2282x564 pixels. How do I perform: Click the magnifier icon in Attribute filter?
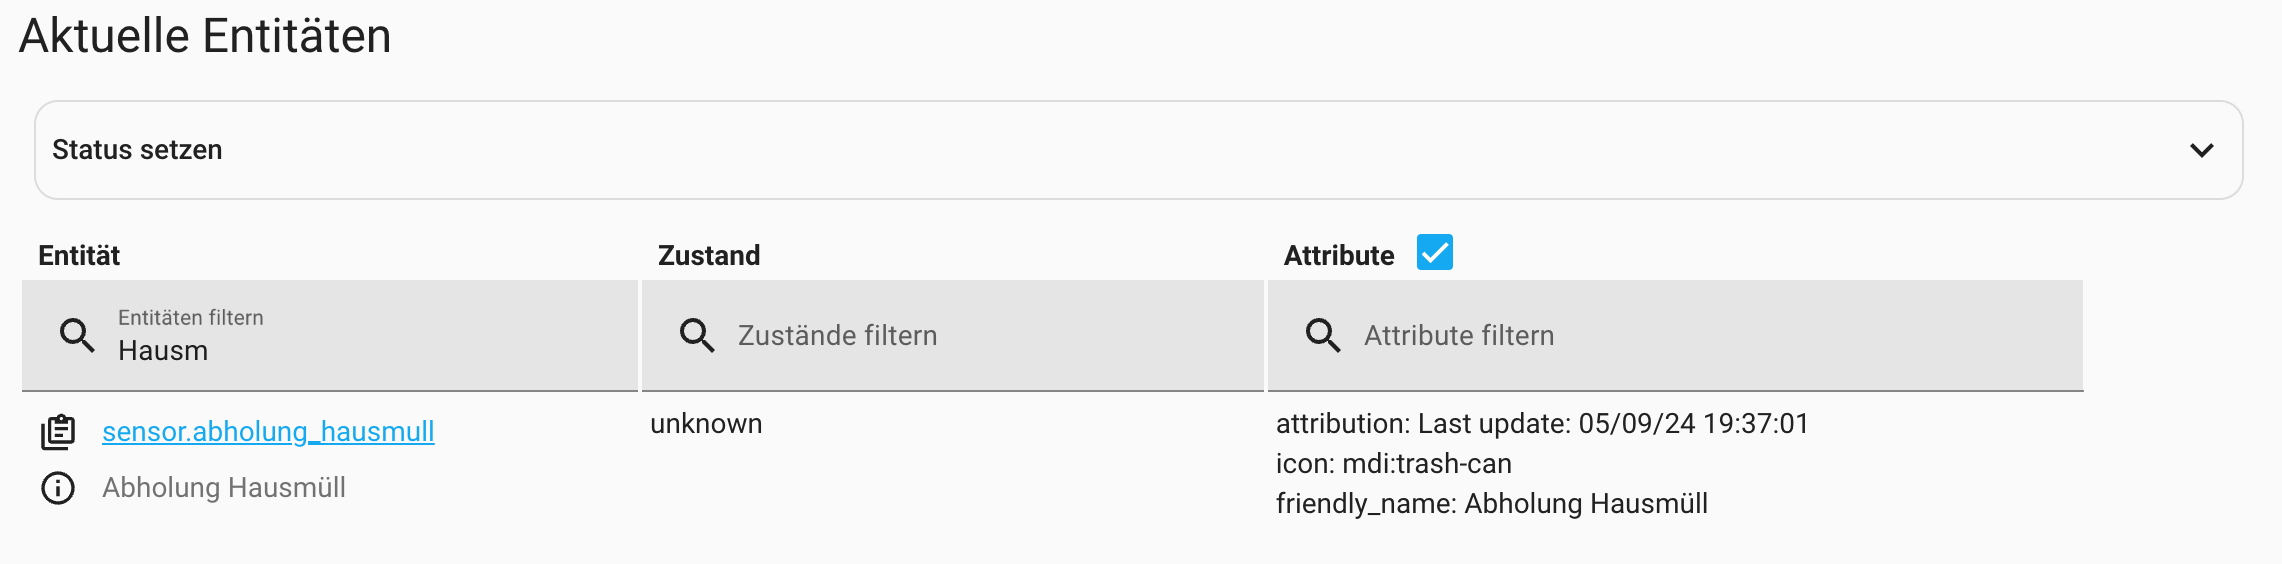[x=1323, y=335]
